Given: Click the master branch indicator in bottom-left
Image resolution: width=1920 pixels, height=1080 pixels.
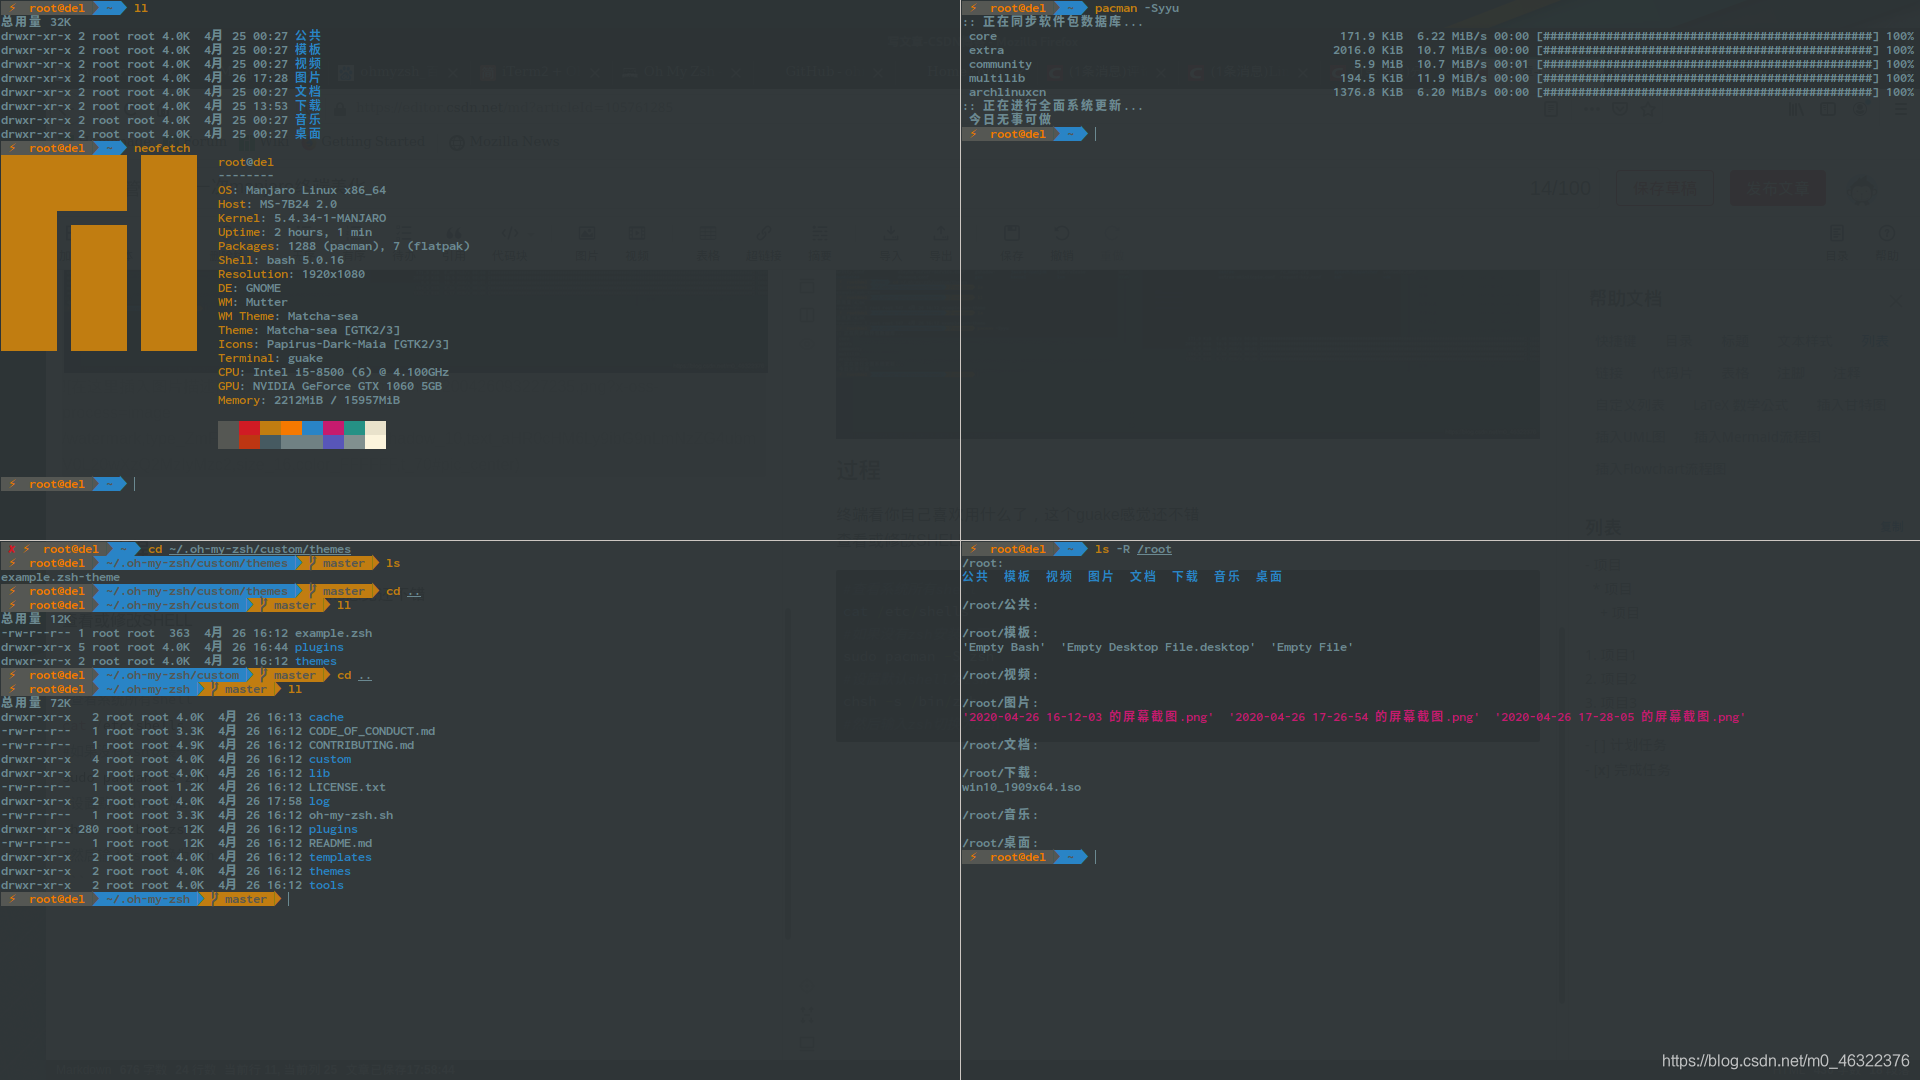Looking at the screenshot, I should pyautogui.click(x=243, y=898).
